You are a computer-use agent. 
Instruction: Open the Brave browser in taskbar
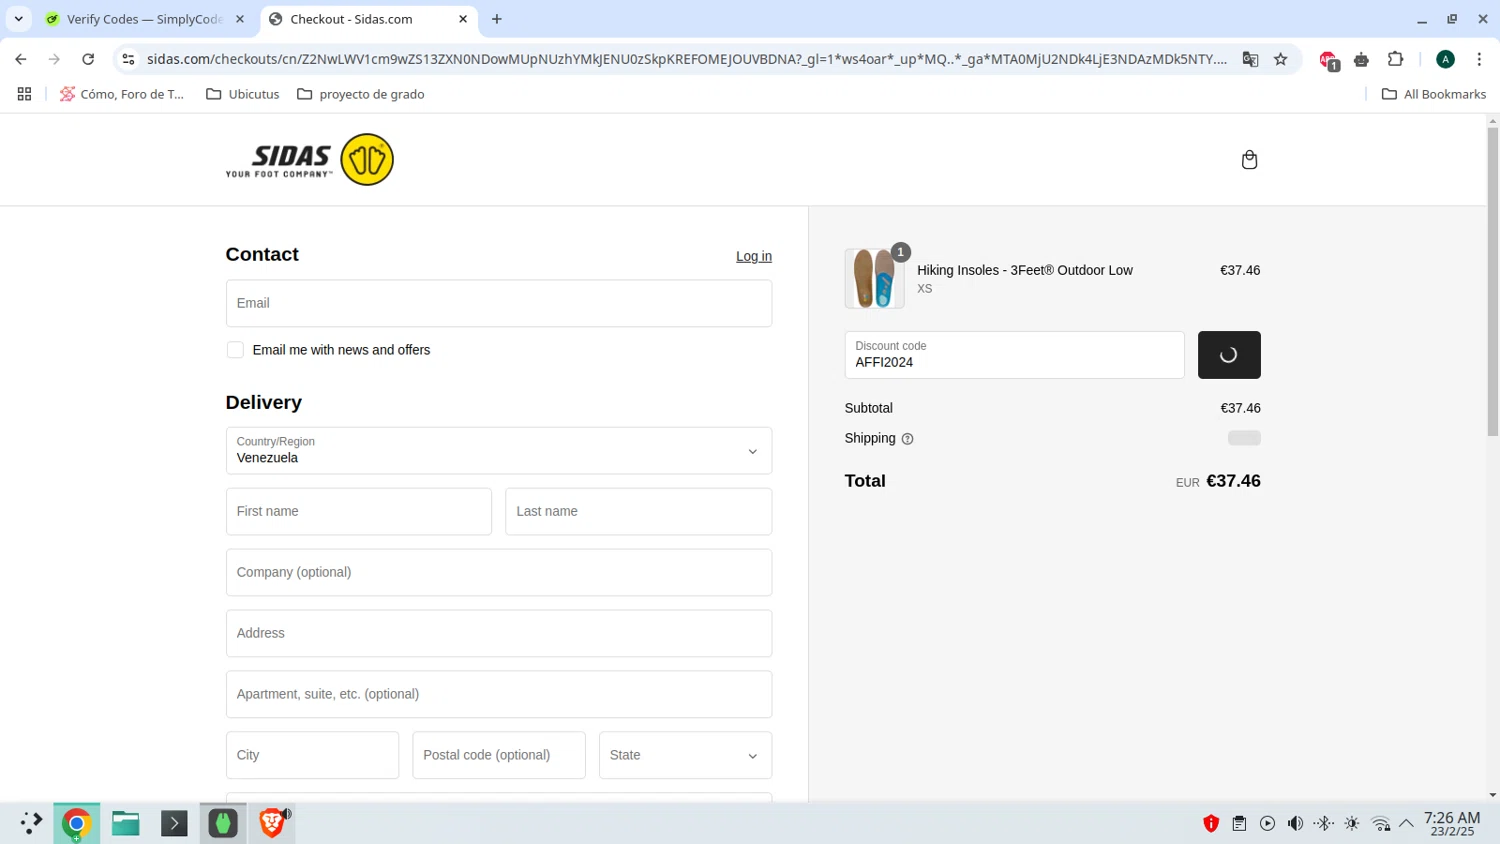(272, 823)
